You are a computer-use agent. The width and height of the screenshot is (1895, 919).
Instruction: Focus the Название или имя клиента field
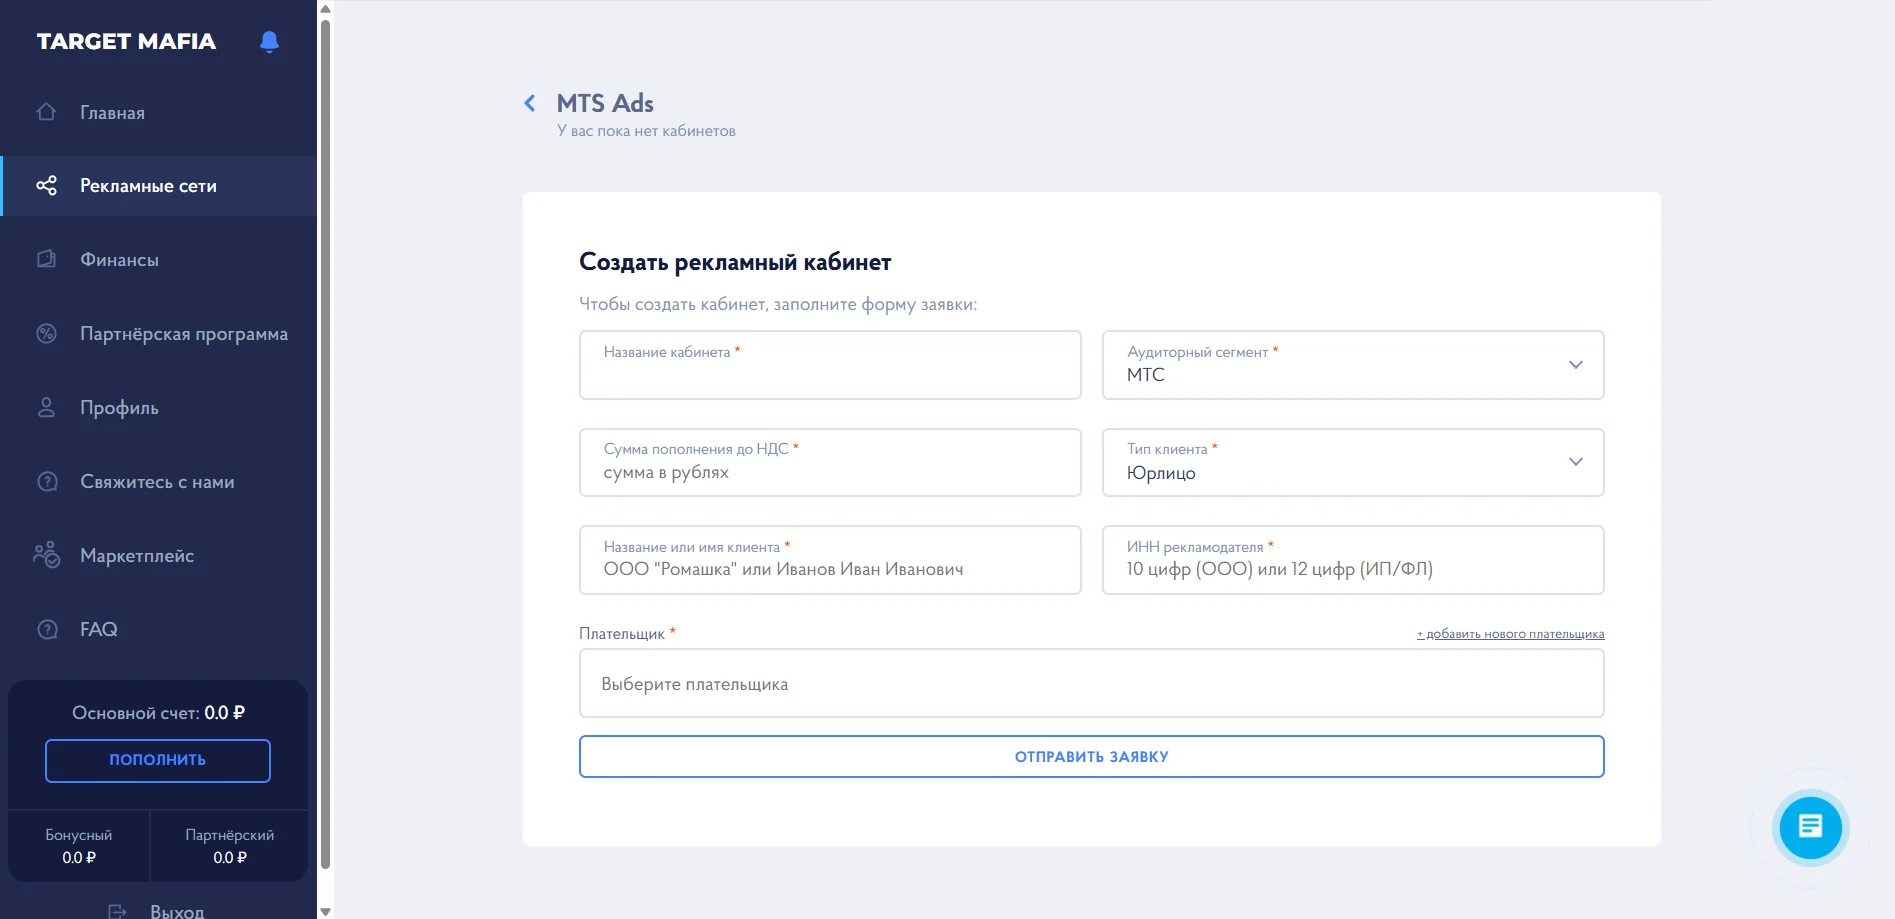[830, 560]
